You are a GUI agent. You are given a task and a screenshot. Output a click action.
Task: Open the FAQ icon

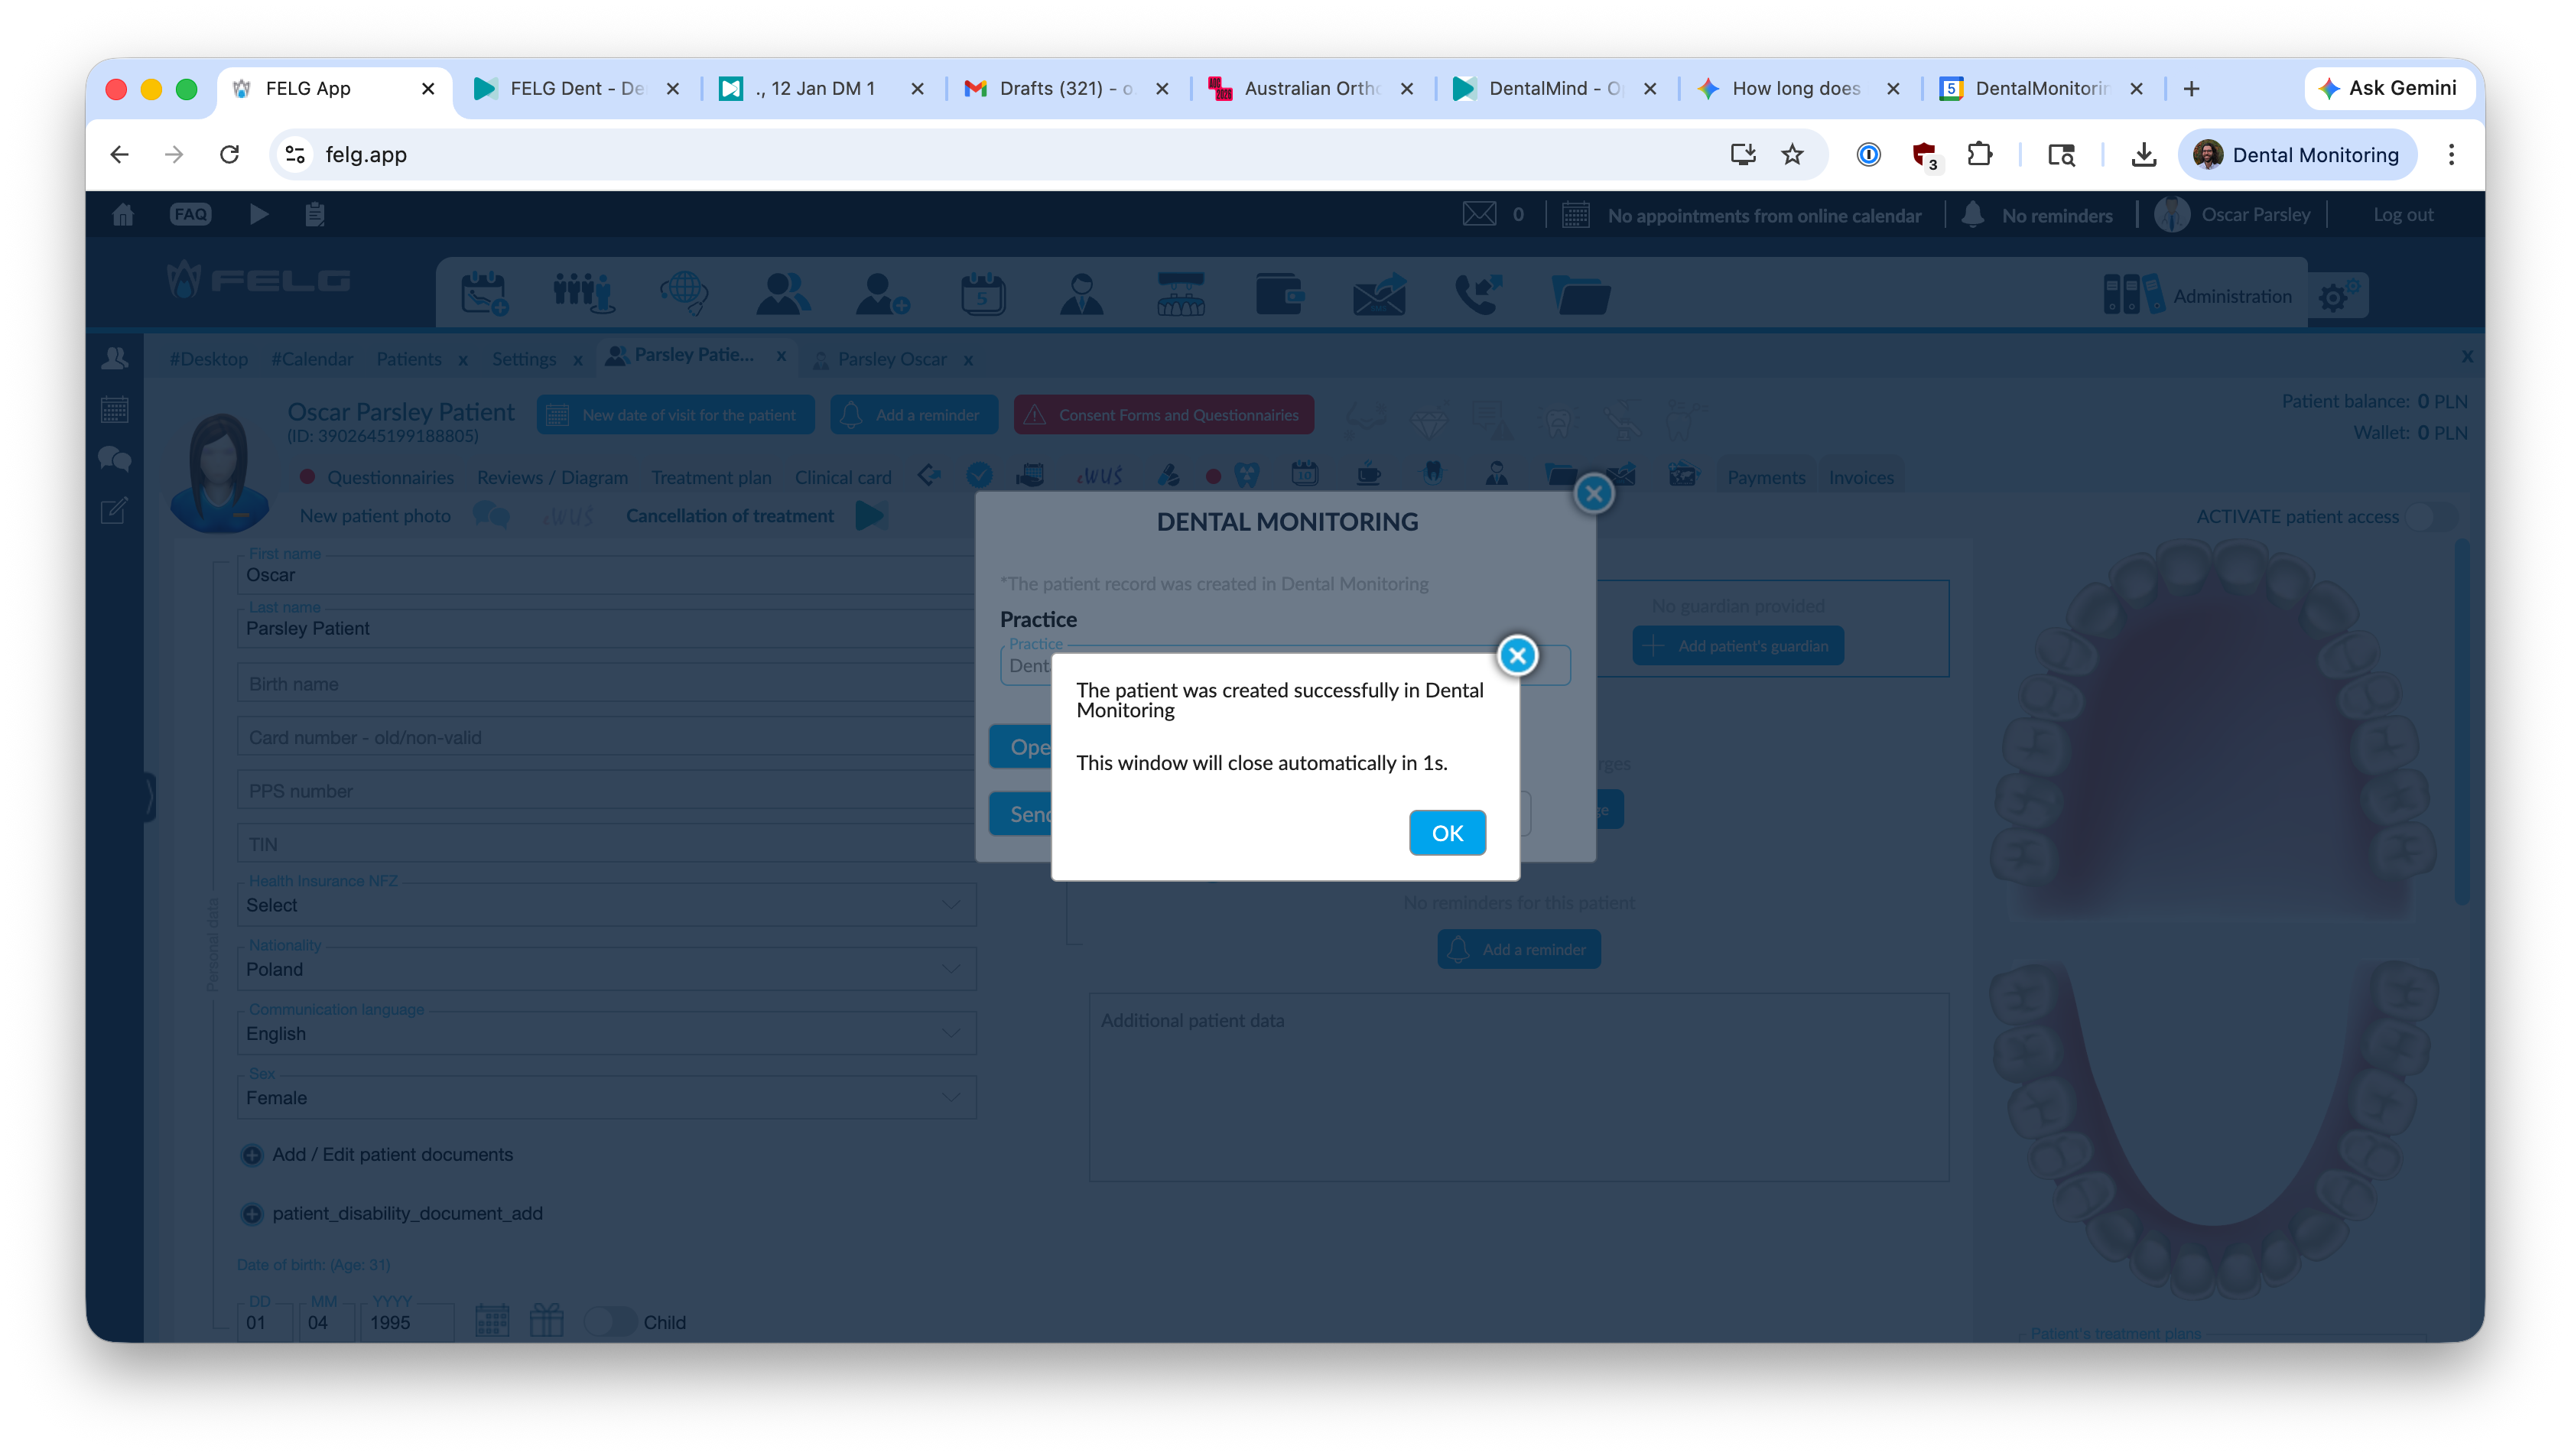(x=190, y=214)
